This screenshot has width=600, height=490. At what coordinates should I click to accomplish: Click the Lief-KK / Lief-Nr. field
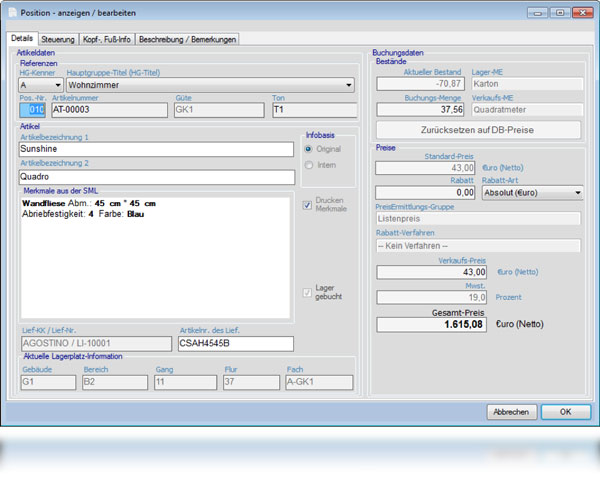click(x=96, y=343)
